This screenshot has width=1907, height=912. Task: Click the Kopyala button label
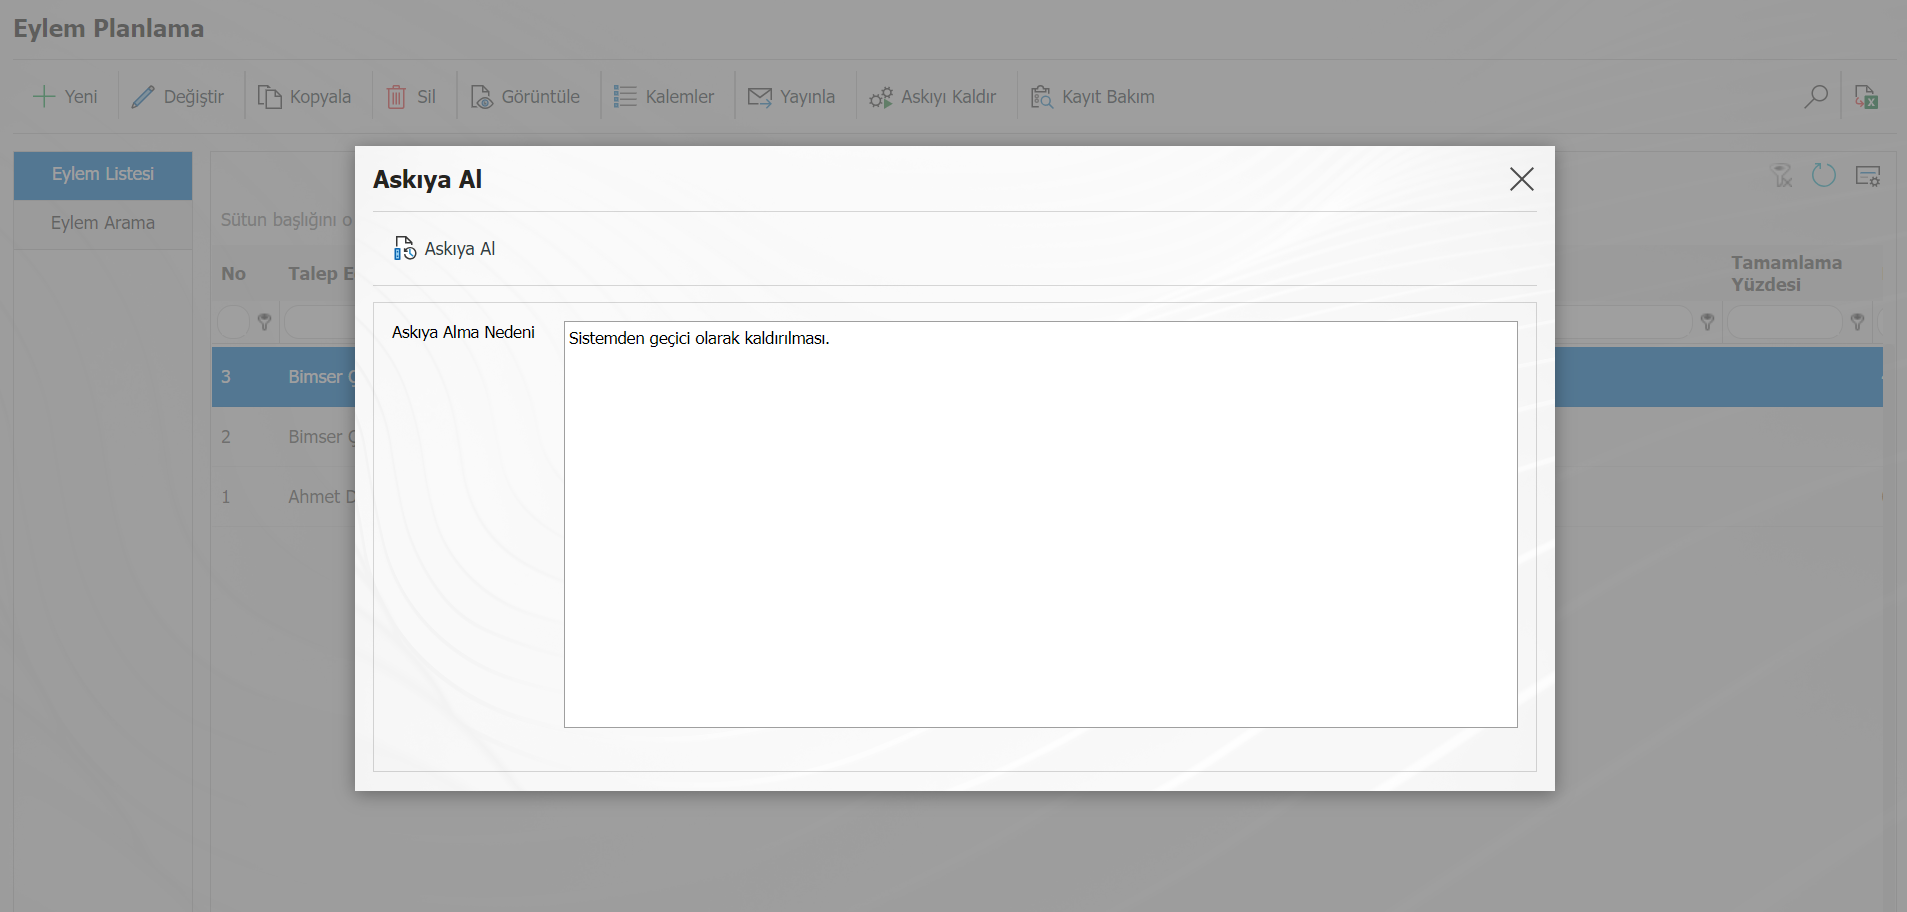[320, 97]
